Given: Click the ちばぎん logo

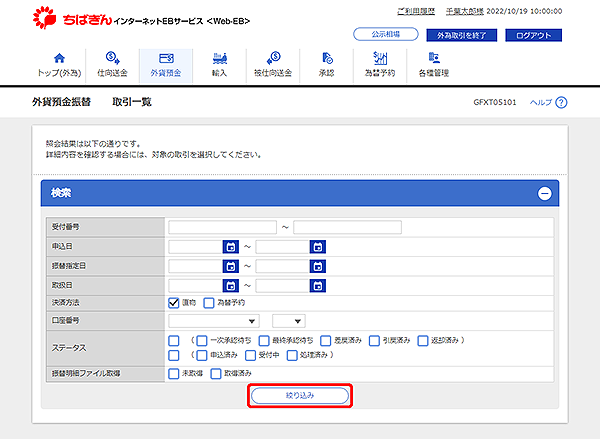Looking at the screenshot, I should pos(72,18).
